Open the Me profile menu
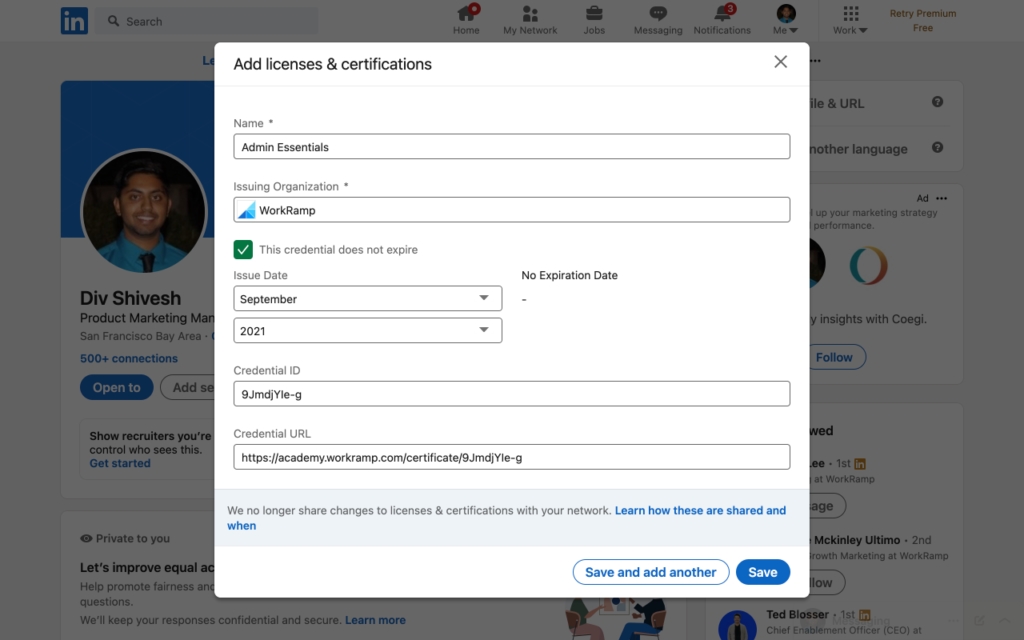The height and width of the screenshot is (640, 1024). coord(786,20)
